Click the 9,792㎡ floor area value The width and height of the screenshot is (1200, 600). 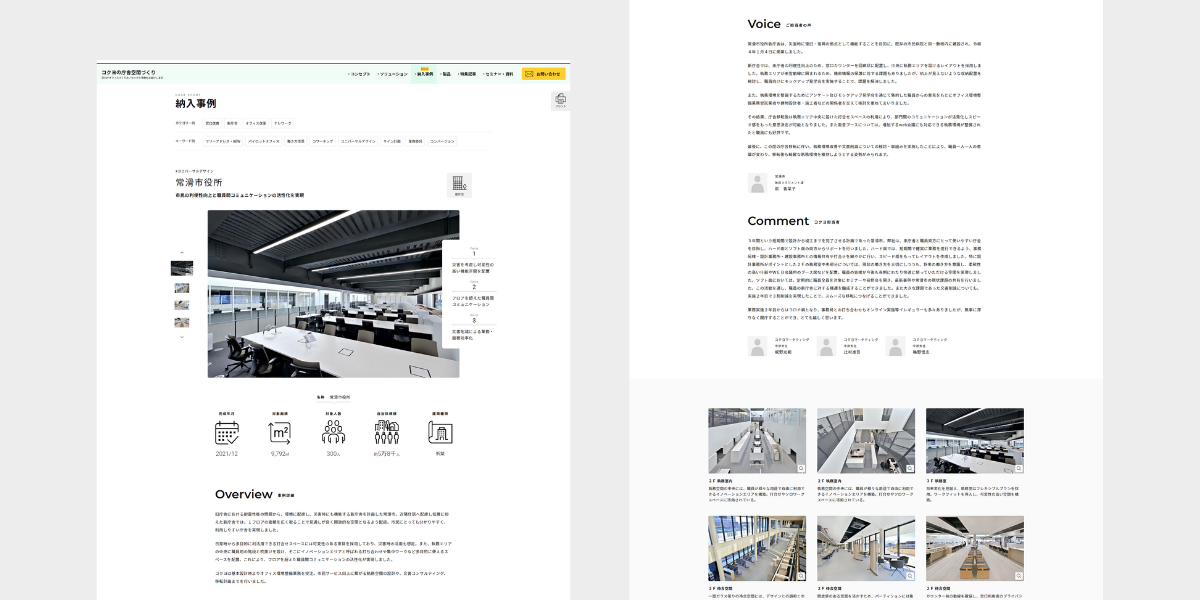point(280,454)
